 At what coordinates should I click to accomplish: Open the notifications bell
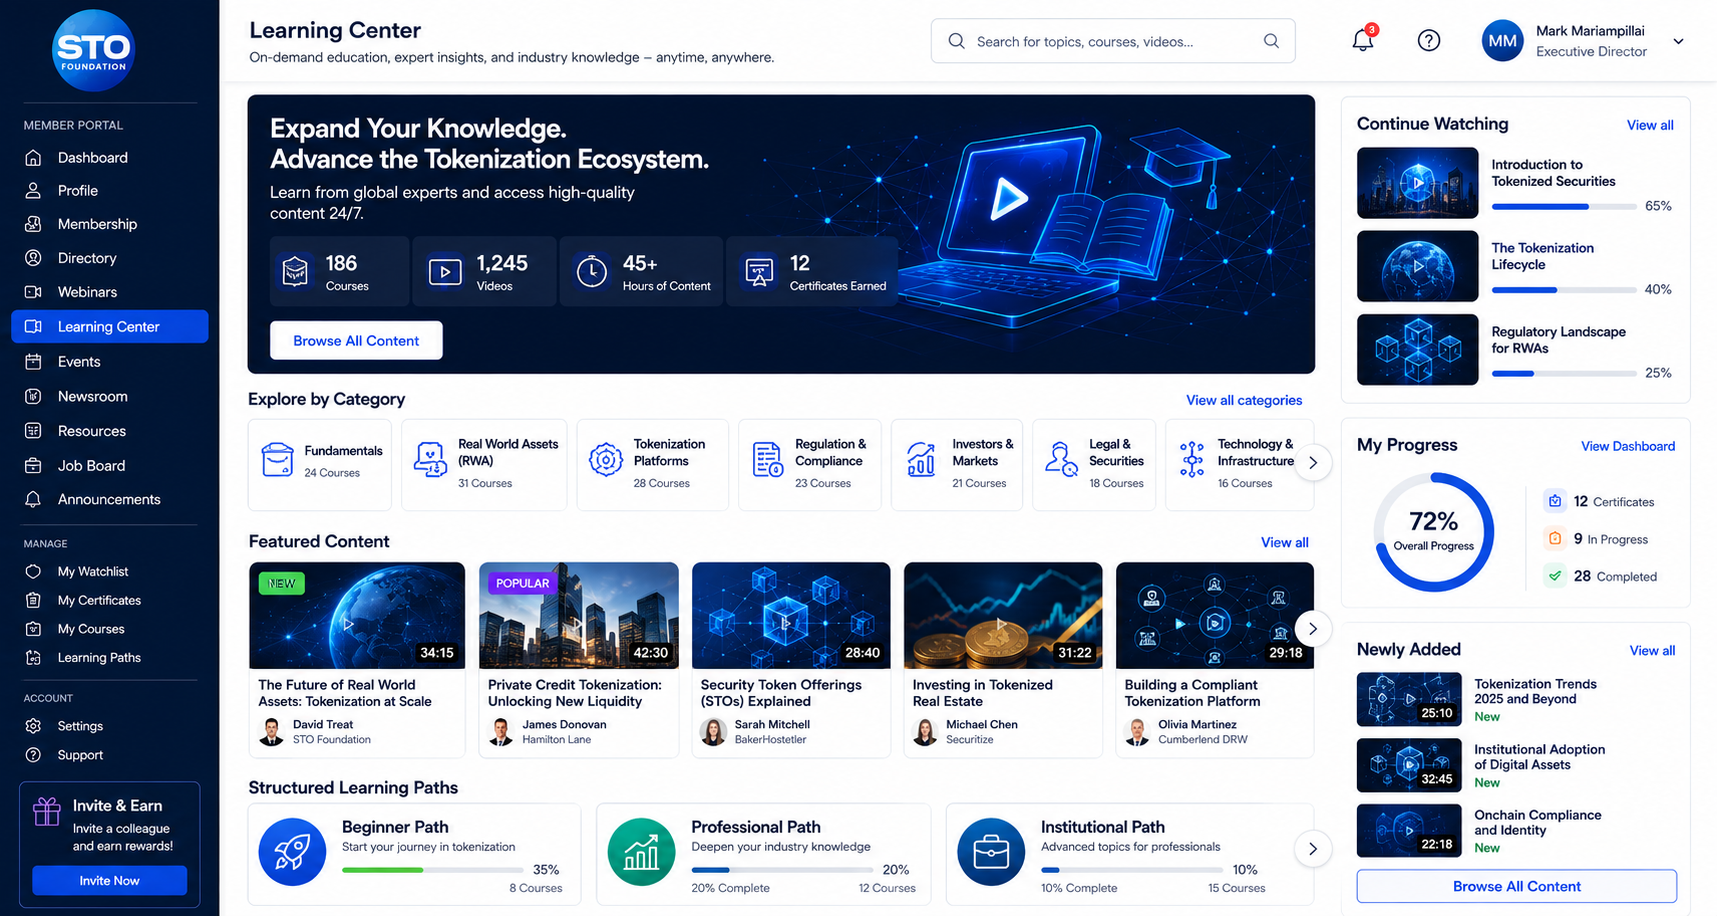(x=1363, y=40)
